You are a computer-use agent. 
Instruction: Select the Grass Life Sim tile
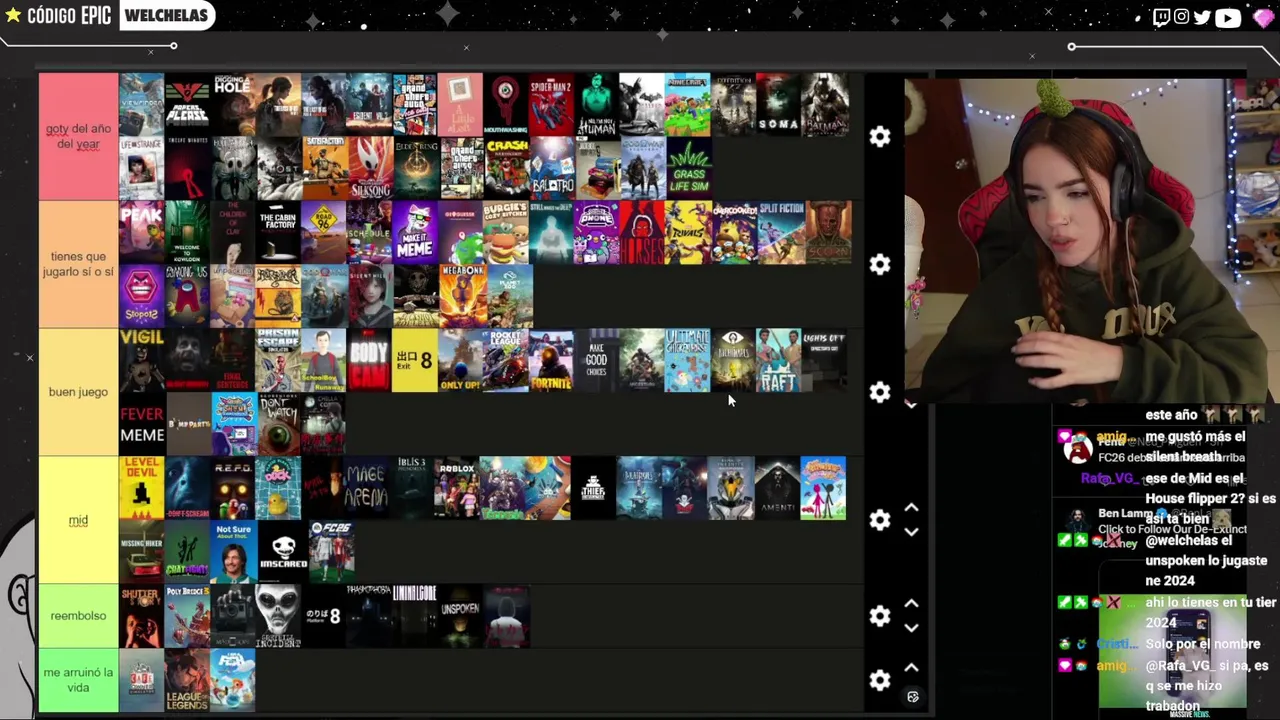688,168
